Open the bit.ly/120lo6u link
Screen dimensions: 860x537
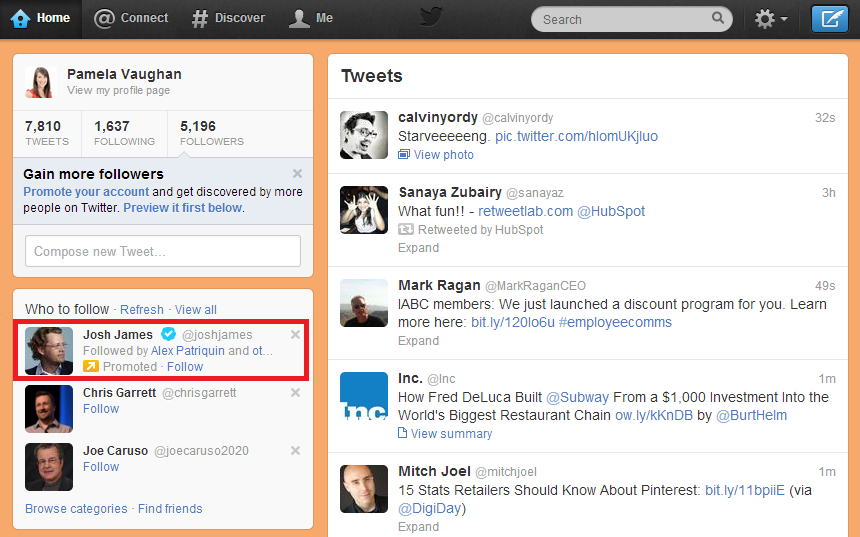pyautogui.click(x=513, y=323)
